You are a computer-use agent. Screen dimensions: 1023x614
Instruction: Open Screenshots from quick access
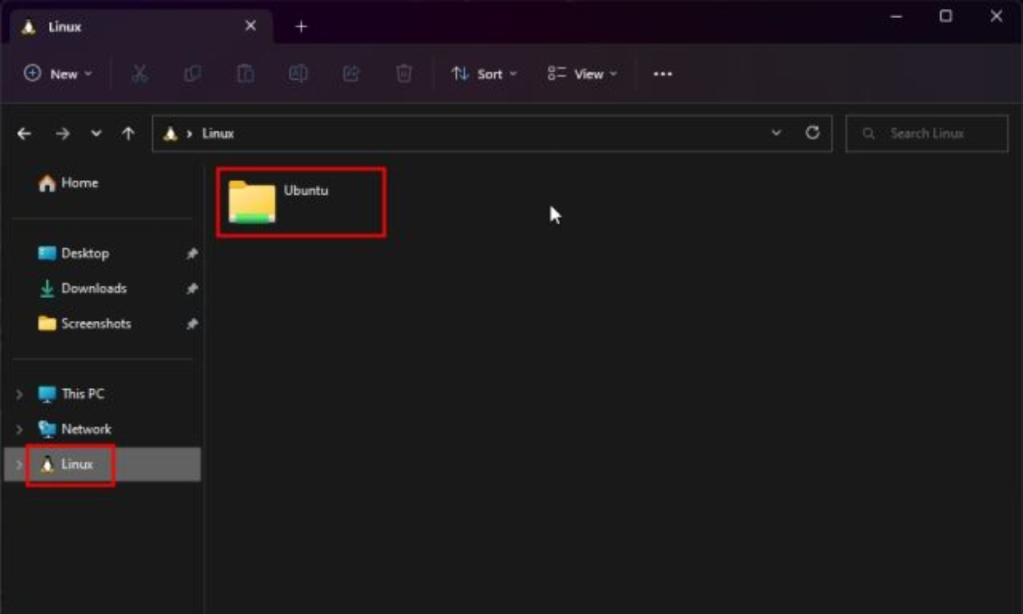[84, 324]
